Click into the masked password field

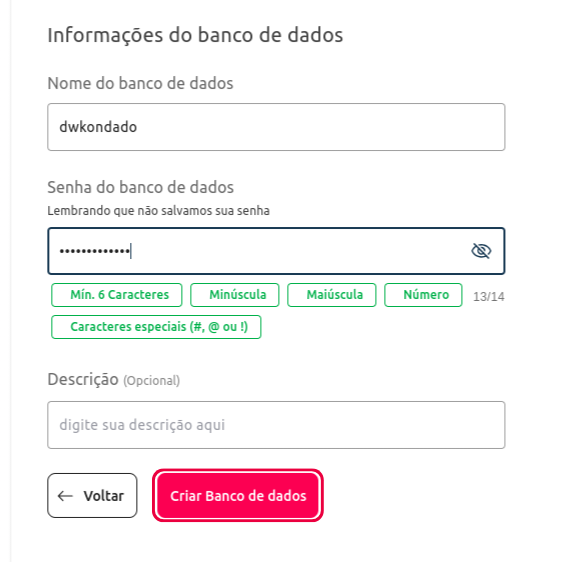[x=276, y=251]
